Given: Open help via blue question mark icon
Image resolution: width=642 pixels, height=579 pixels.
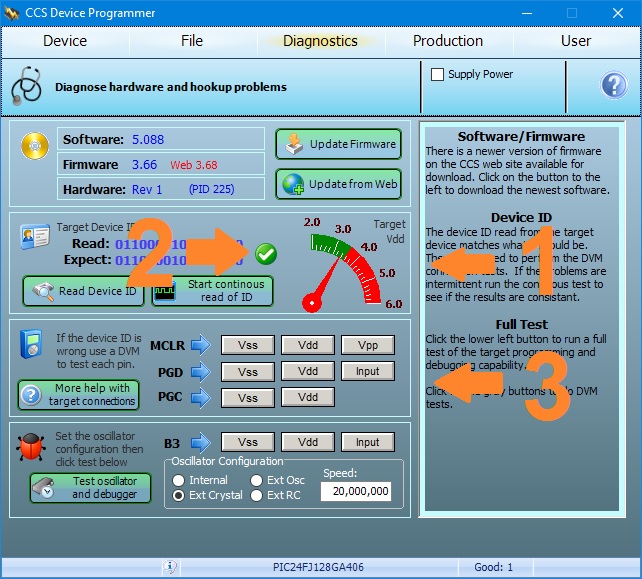Looking at the screenshot, I should [613, 85].
